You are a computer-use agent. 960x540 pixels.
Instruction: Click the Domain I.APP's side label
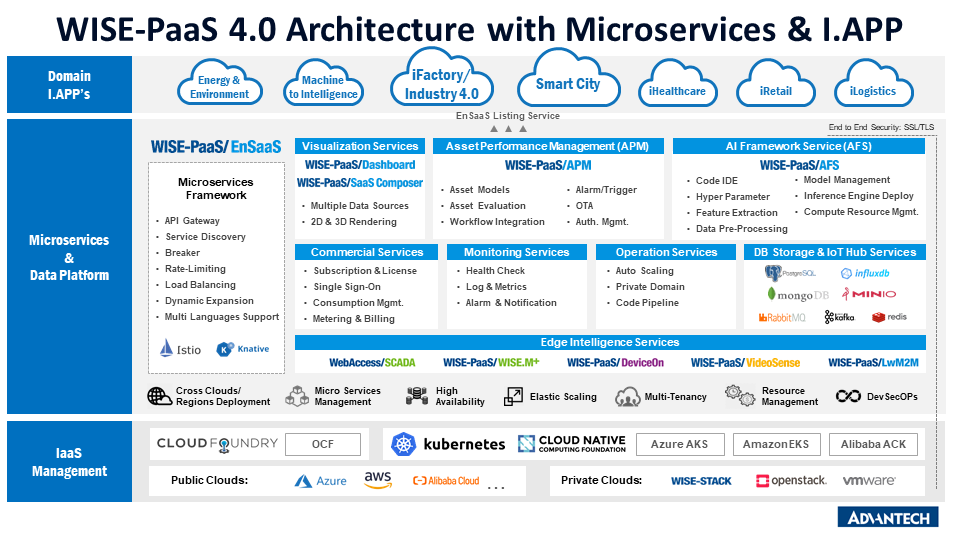coord(69,85)
